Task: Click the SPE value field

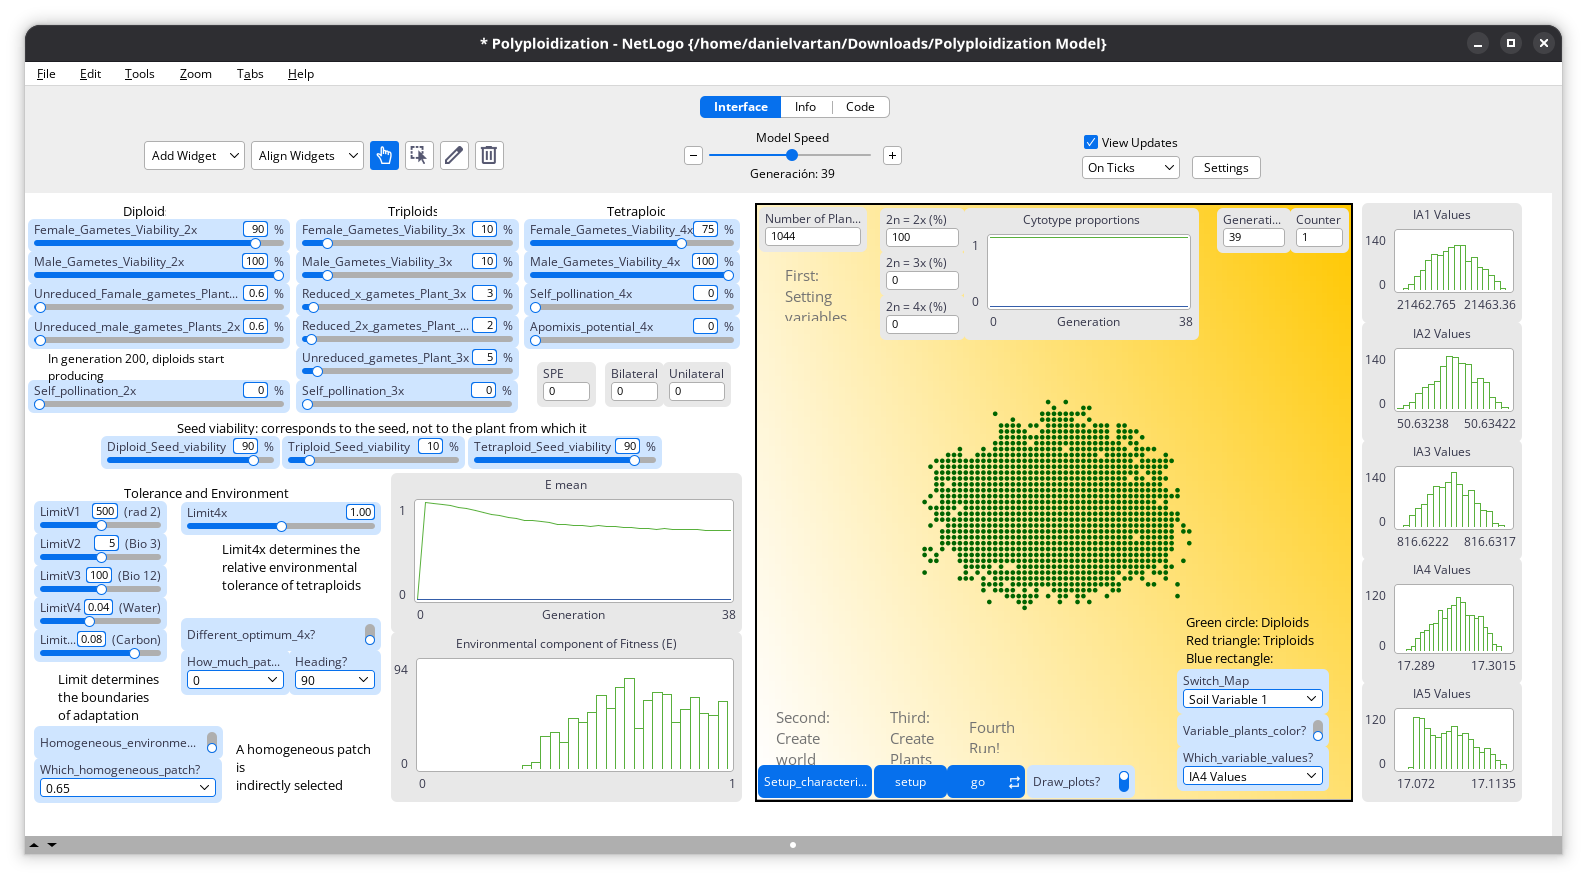Action: [566, 391]
